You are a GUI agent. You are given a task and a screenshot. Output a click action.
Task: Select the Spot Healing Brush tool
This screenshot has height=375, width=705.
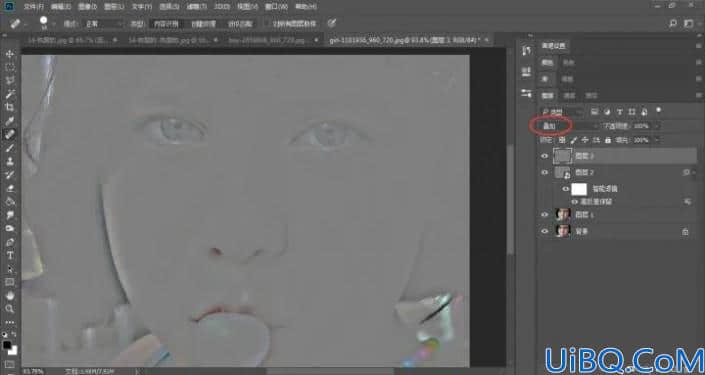(x=10, y=134)
